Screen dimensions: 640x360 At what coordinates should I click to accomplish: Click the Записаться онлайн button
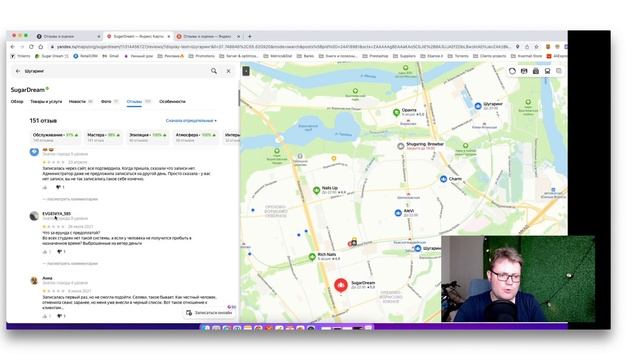coord(209,313)
